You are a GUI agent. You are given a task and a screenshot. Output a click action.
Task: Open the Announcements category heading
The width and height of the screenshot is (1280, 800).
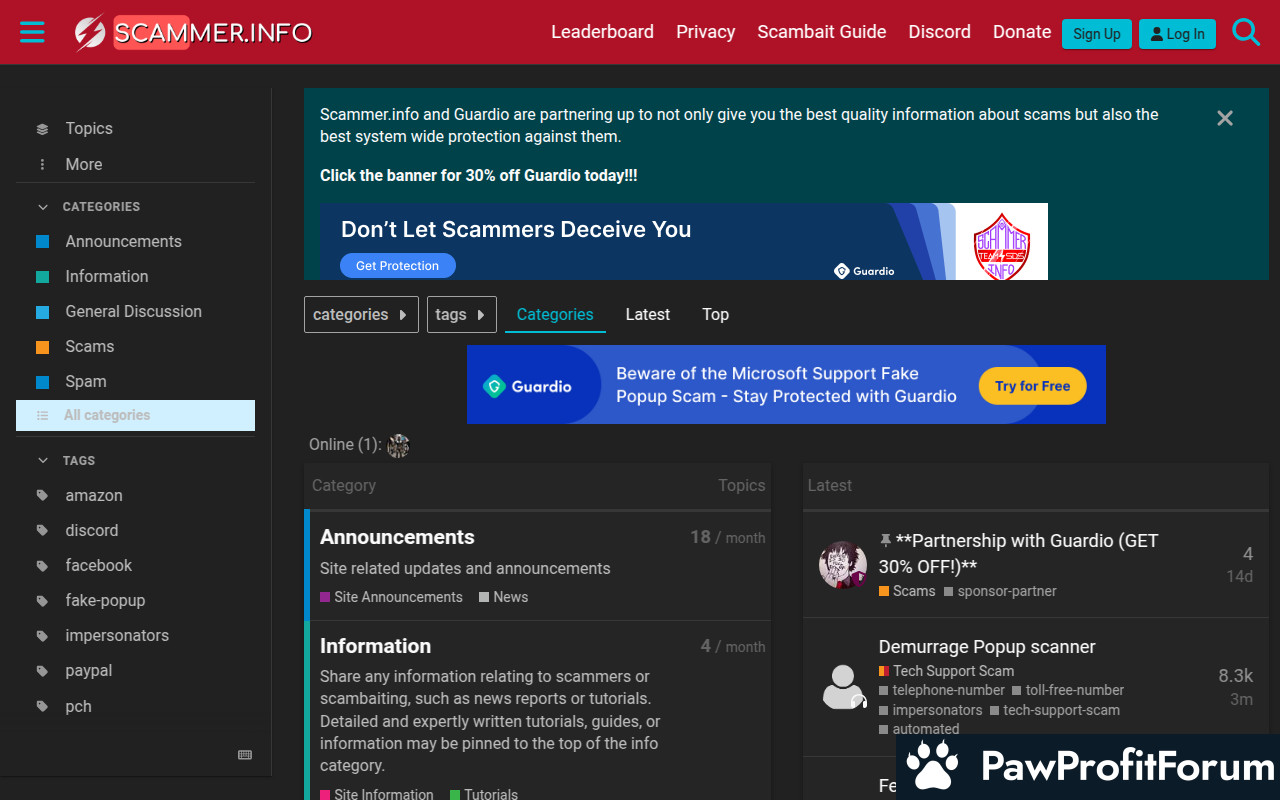coord(397,537)
